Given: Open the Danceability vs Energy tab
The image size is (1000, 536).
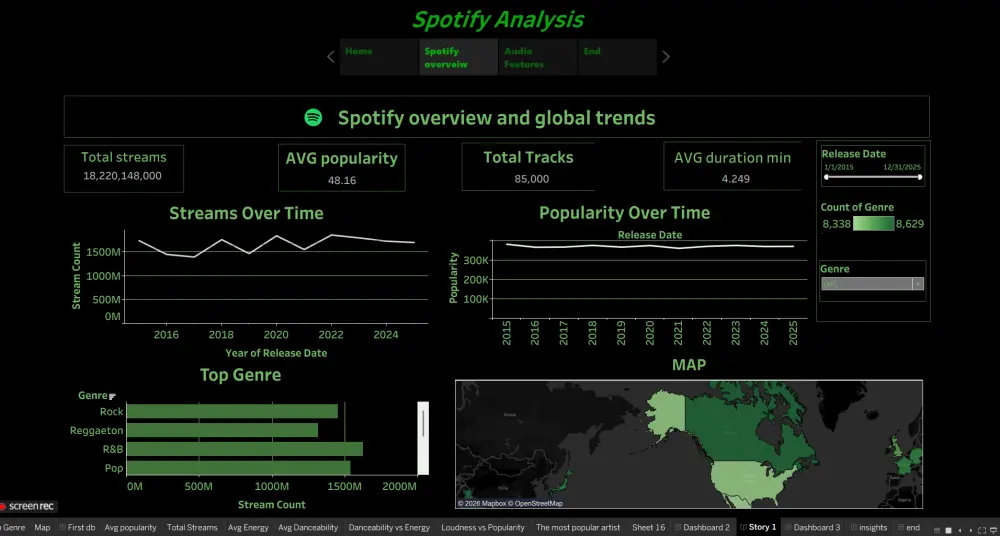Looking at the screenshot, I should [x=389, y=528].
